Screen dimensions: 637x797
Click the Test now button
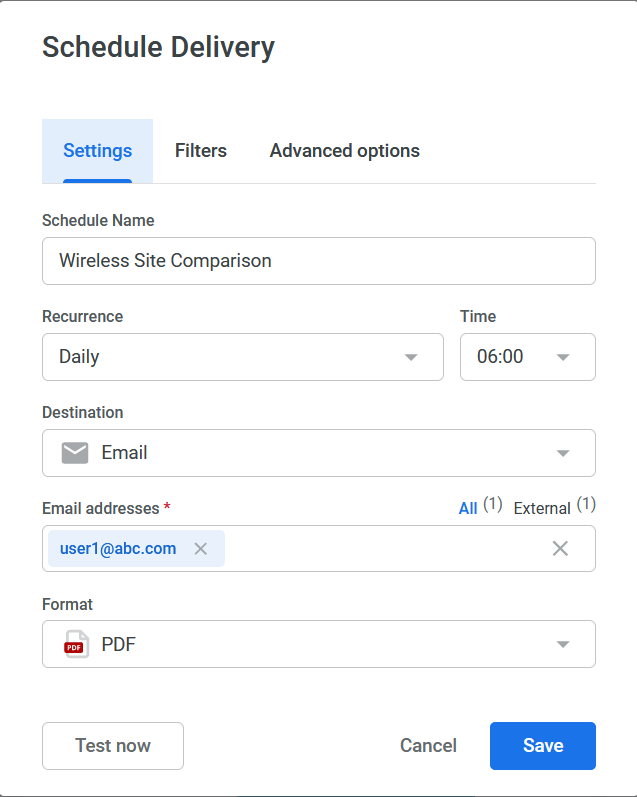113,746
